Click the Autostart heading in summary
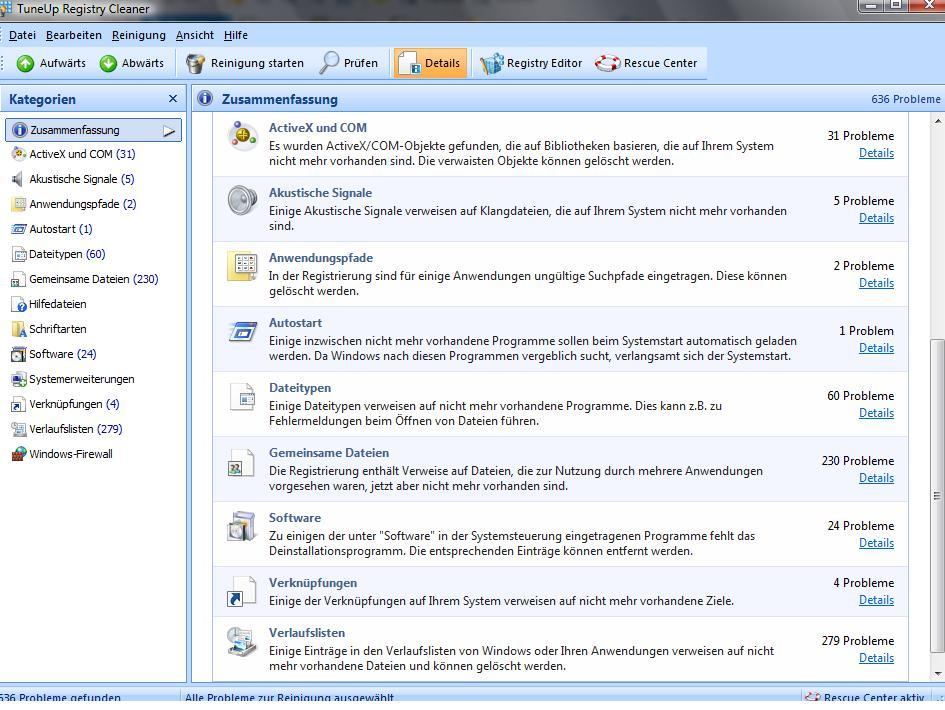 [x=295, y=323]
